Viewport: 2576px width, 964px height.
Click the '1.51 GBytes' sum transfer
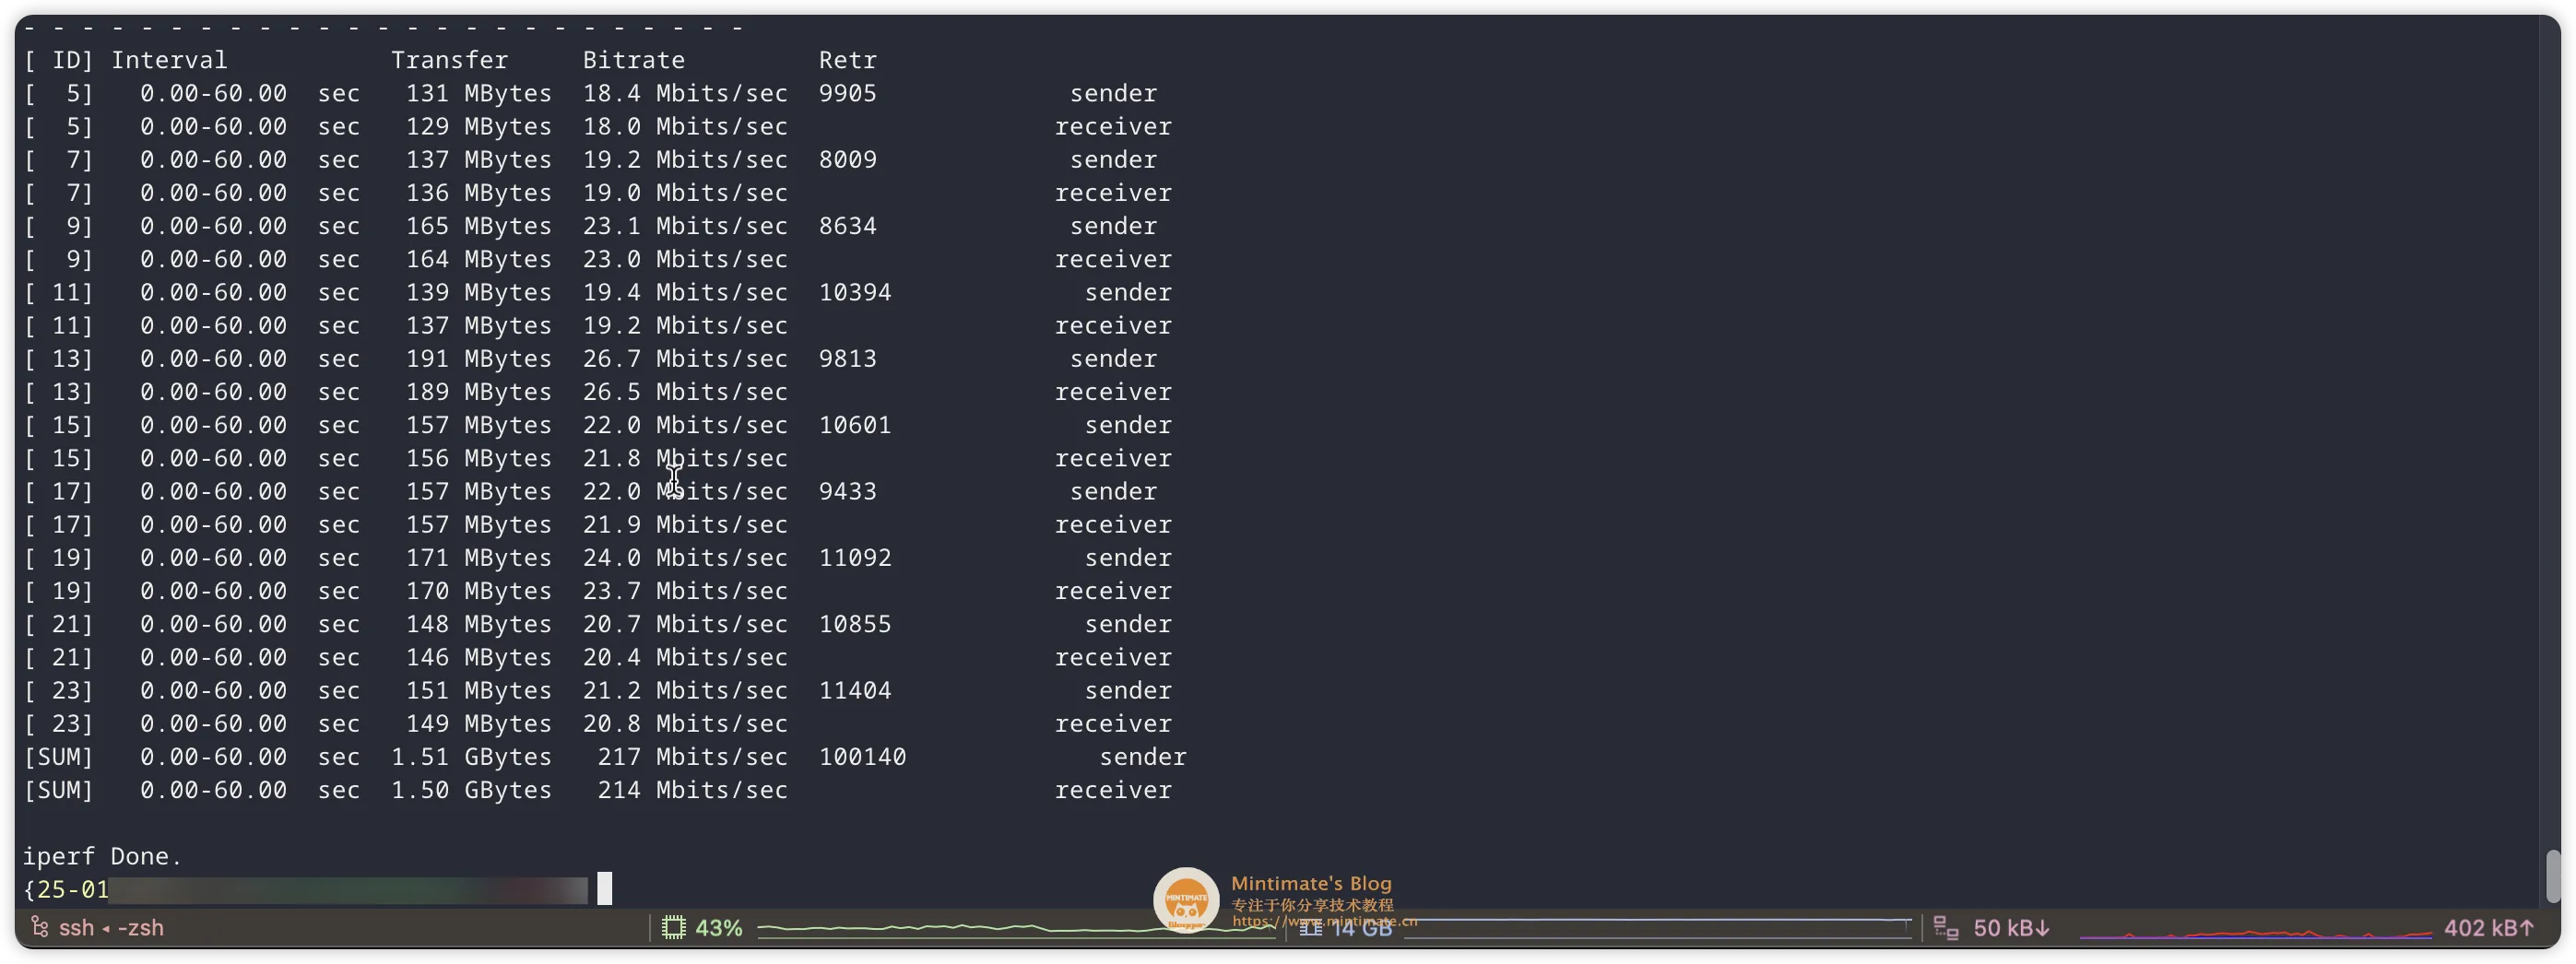tap(471, 756)
